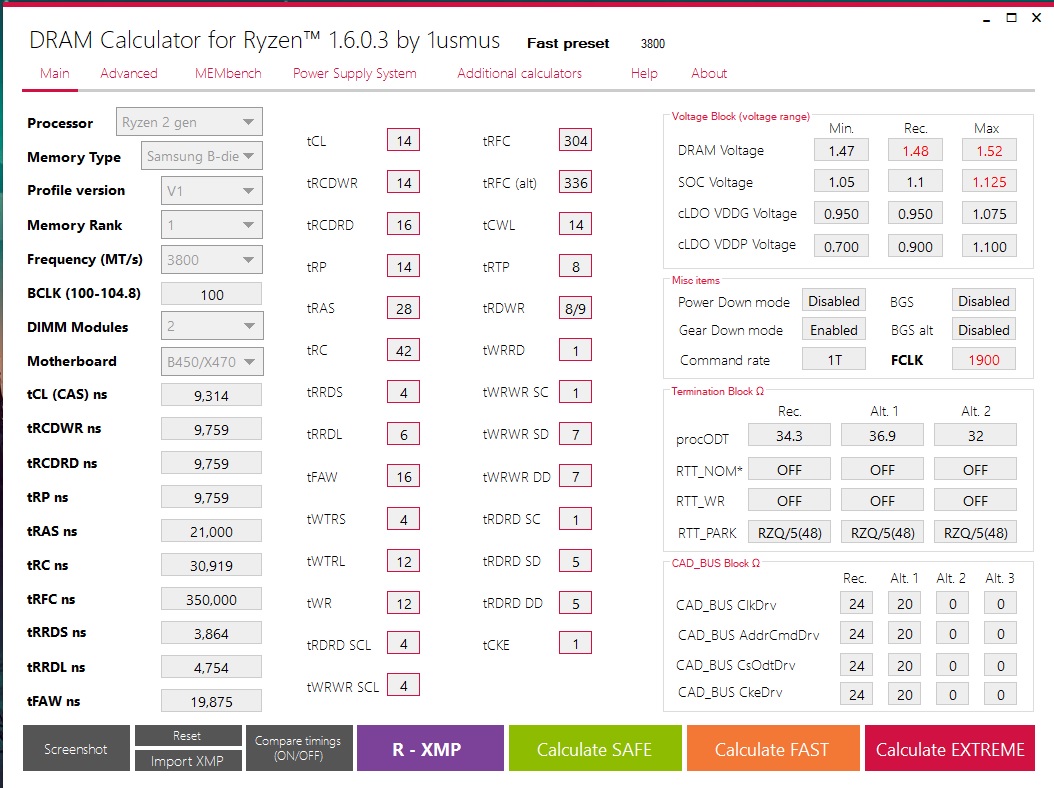The width and height of the screenshot is (1054, 788).
Task: Click the DRAM Voltage Max value 1.52
Action: [989, 151]
